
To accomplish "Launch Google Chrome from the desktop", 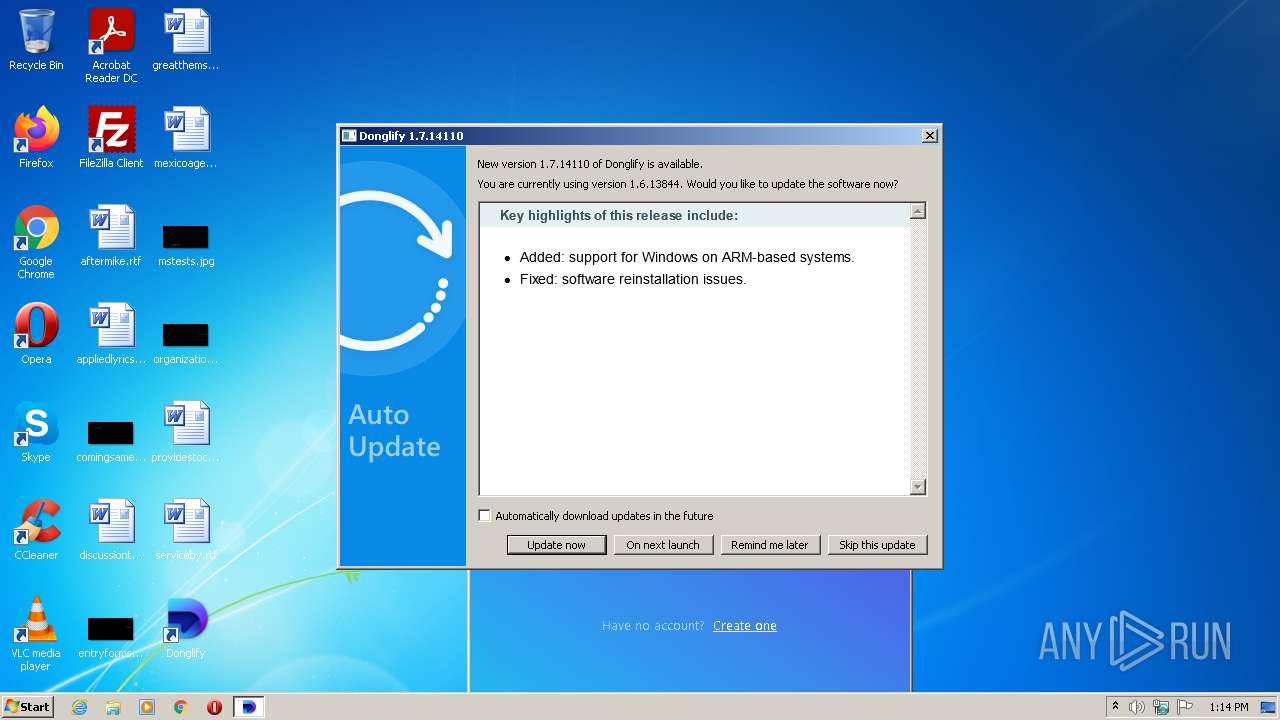I will pyautogui.click(x=36, y=242).
